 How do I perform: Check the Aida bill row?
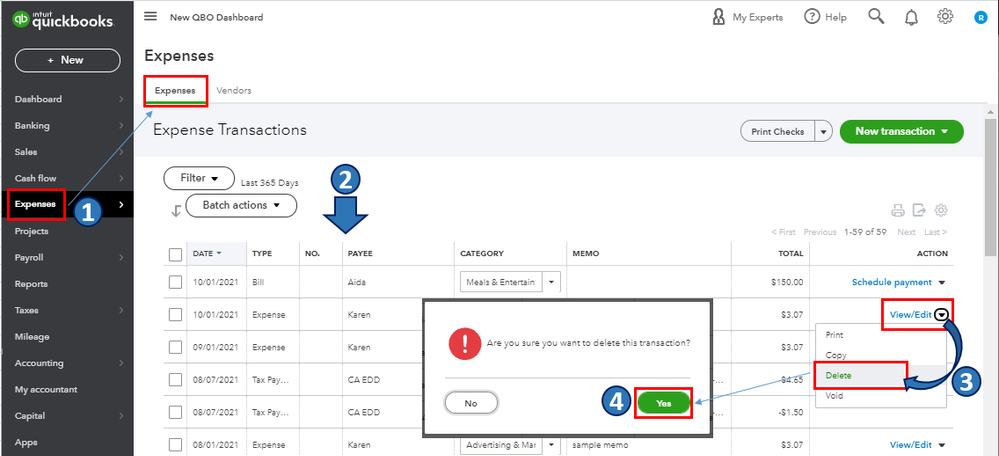click(x=175, y=282)
